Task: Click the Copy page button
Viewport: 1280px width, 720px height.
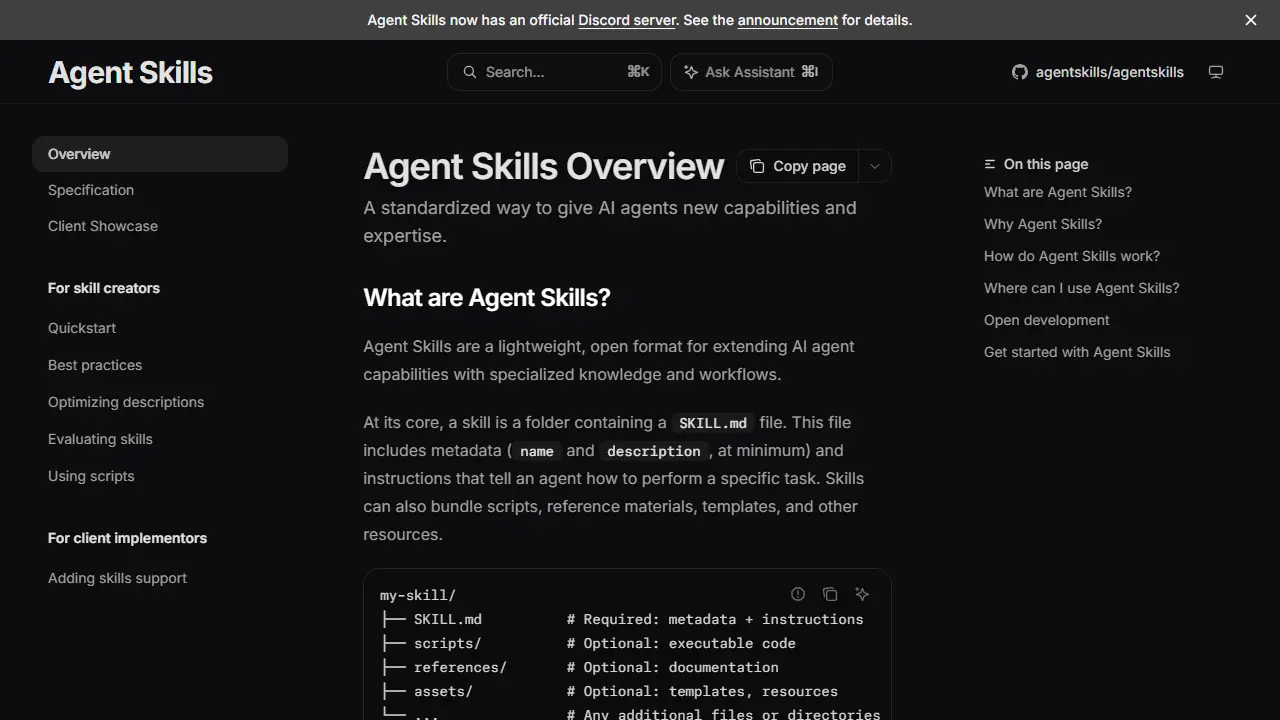Action: pyautogui.click(x=797, y=166)
